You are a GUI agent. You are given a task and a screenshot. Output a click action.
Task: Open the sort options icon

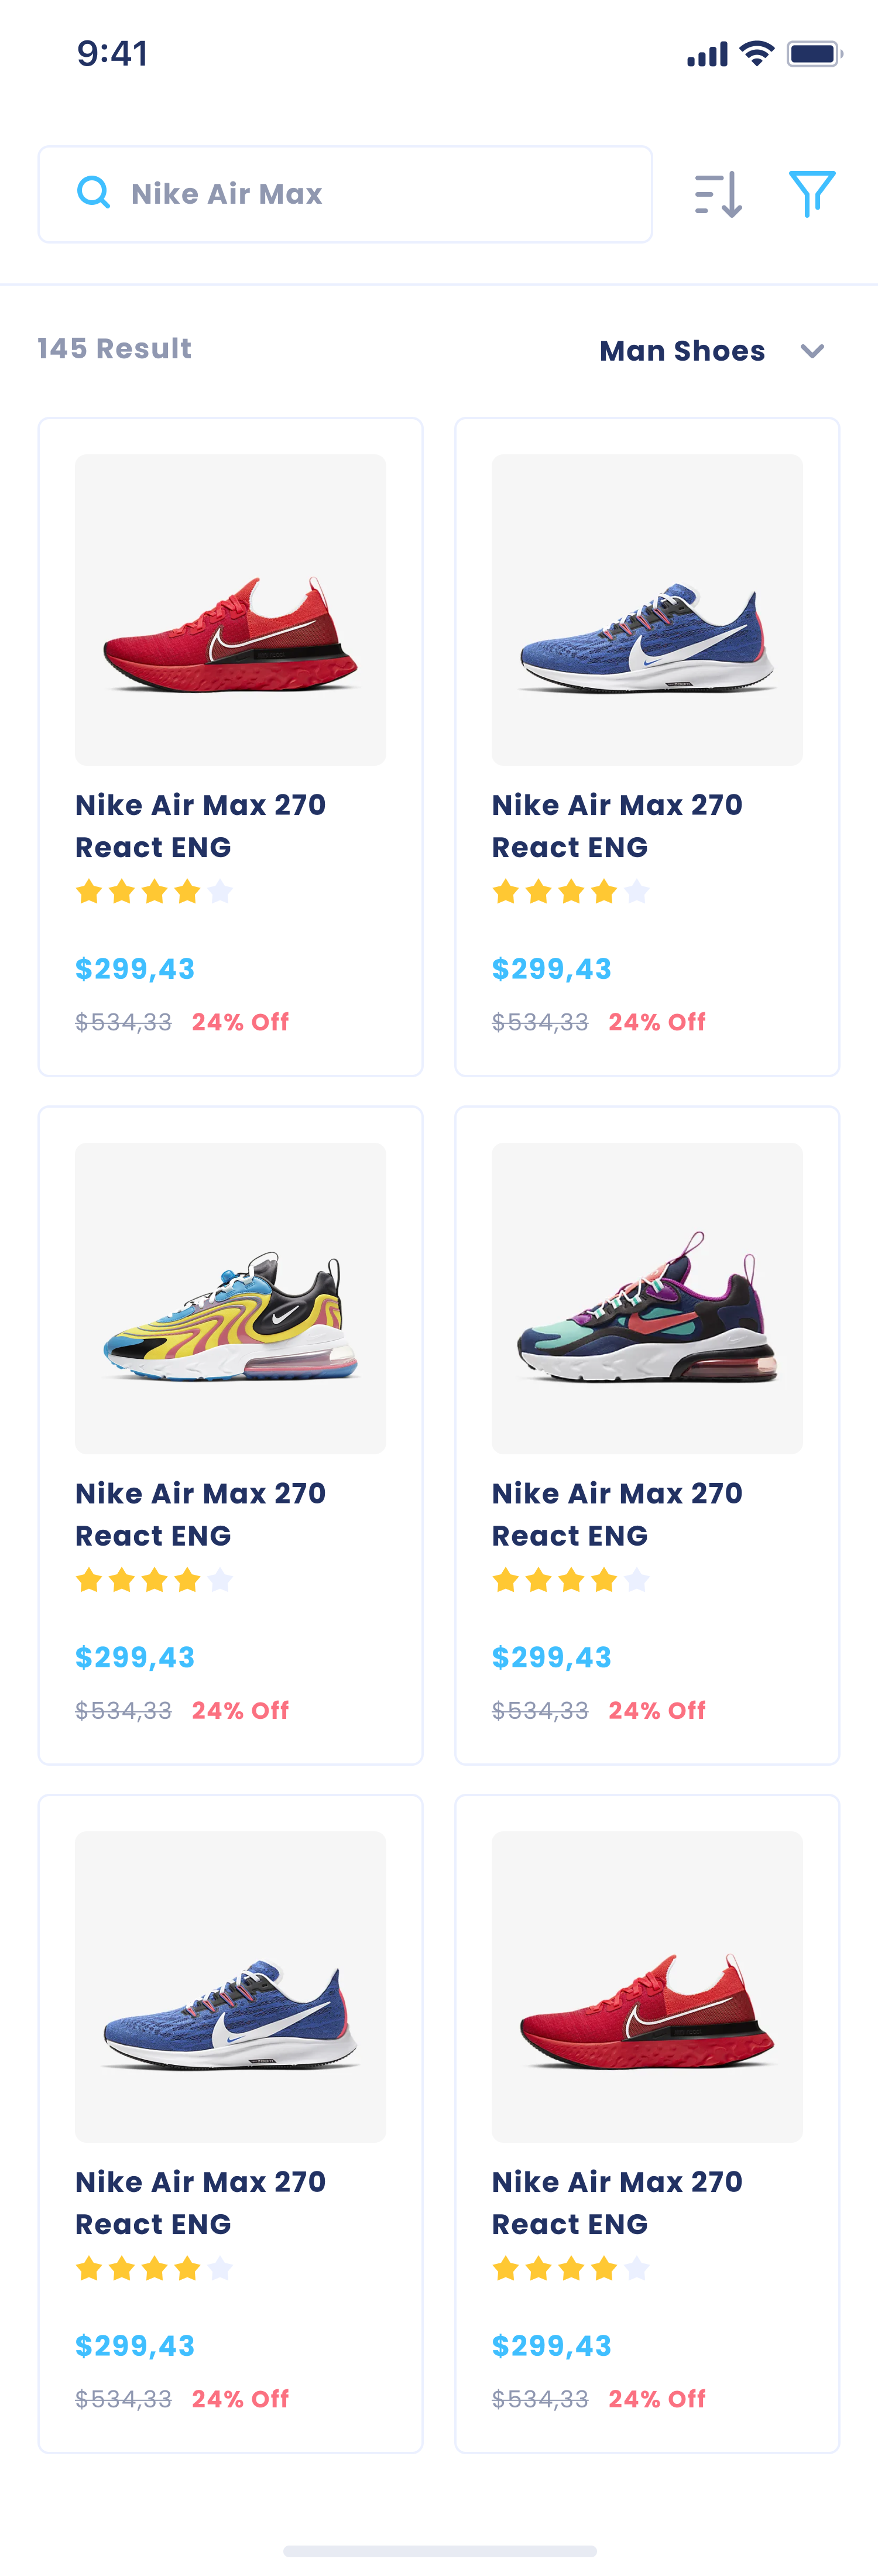tap(718, 194)
